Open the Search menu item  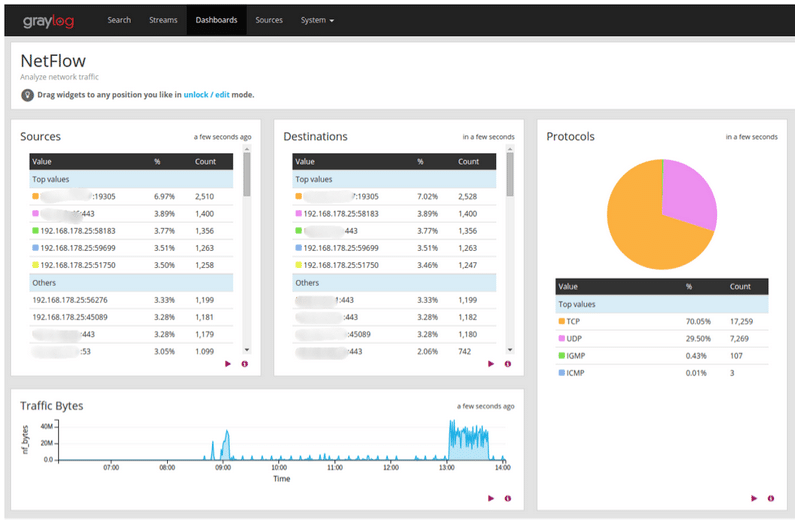coord(119,20)
